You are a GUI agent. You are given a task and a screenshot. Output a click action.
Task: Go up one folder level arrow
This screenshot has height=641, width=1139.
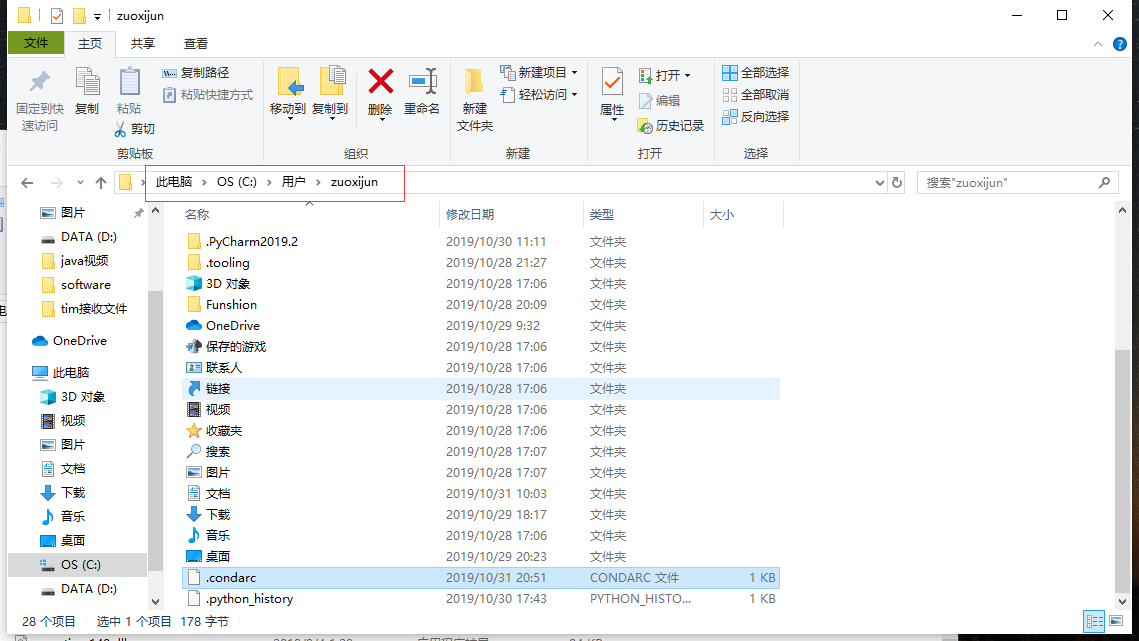tap(101, 182)
